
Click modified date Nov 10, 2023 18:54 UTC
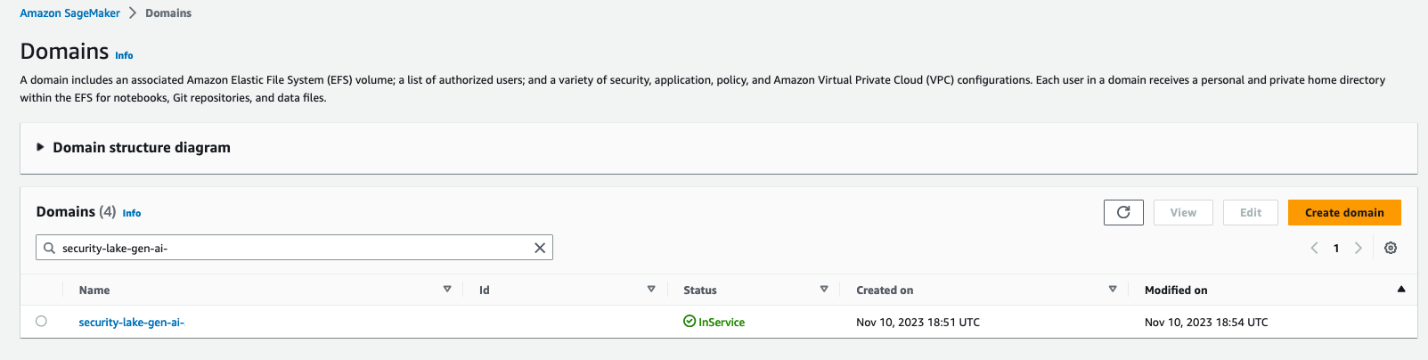(x=1206, y=322)
